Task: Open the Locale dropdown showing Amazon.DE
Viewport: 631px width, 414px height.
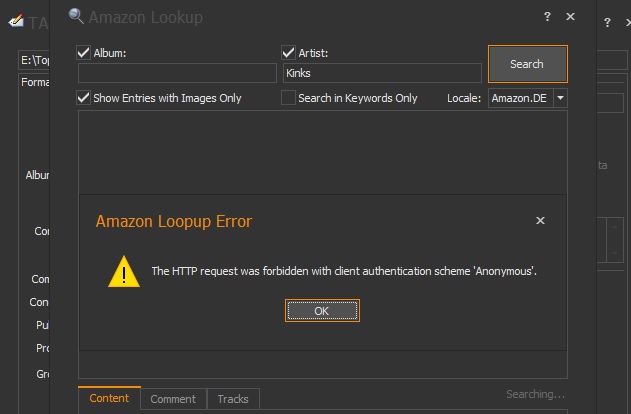Action: [560, 98]
